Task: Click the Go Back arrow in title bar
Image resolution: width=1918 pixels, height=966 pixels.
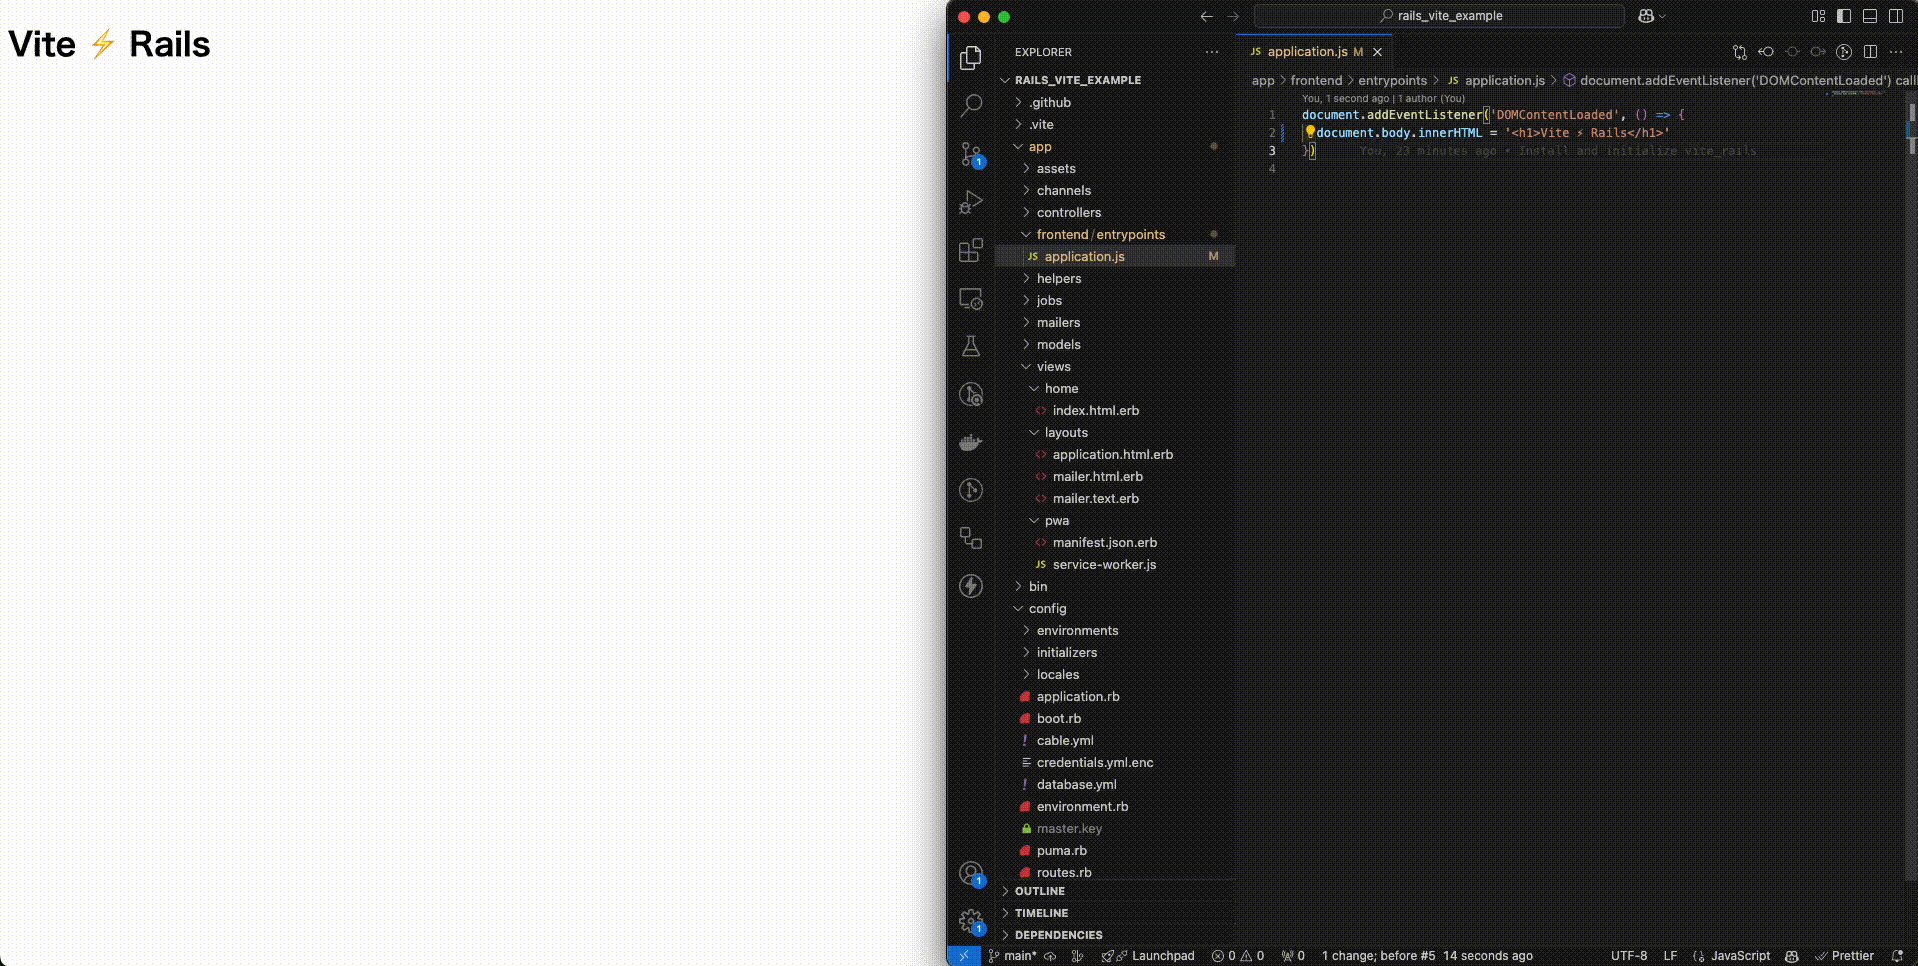Action: coord(1206,16)
